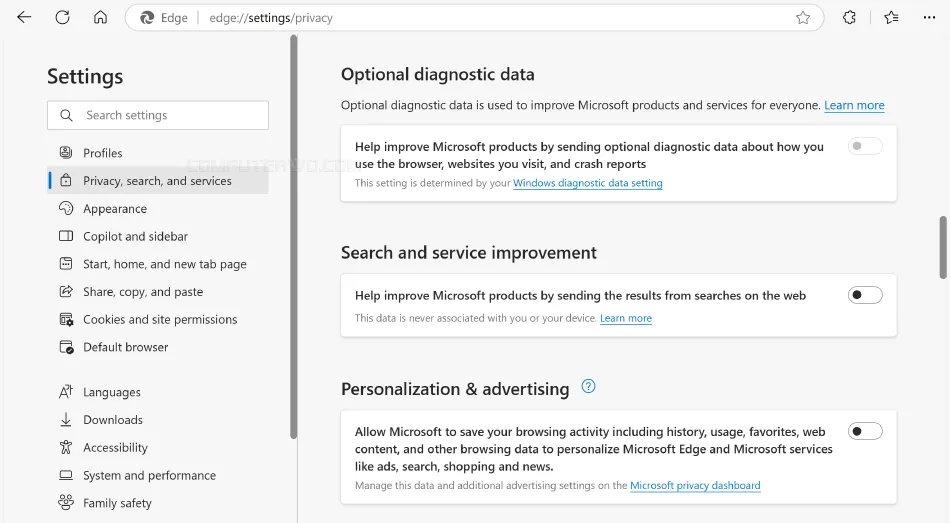This screenshot has height=523, width=950.
Task: Enable browsing activity personalization toggle
Action: pos(865,431)
